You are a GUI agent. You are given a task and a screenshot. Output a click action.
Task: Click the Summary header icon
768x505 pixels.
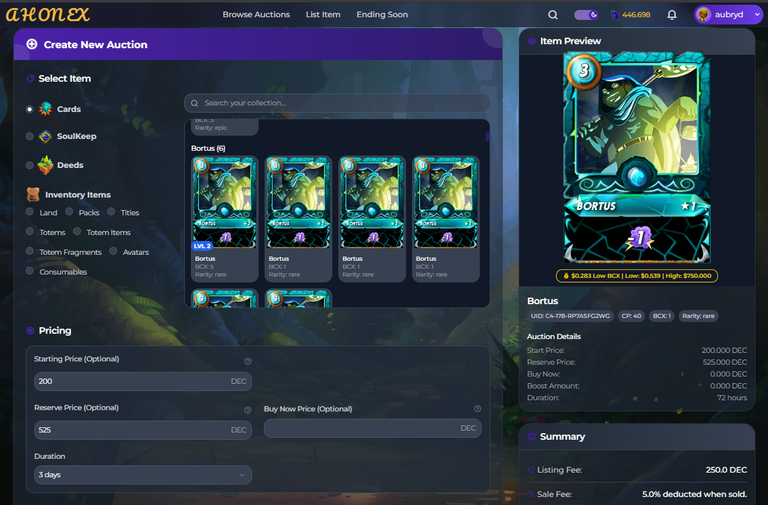532,436
